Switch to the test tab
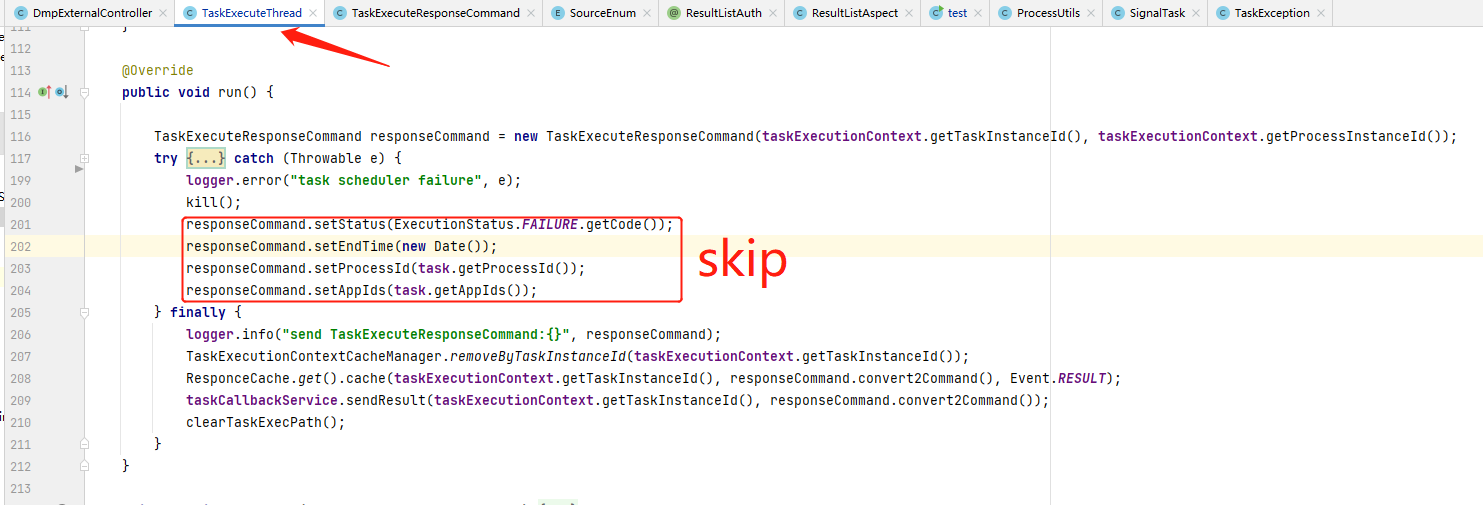The image size is (1483, 505). point(957,13)
